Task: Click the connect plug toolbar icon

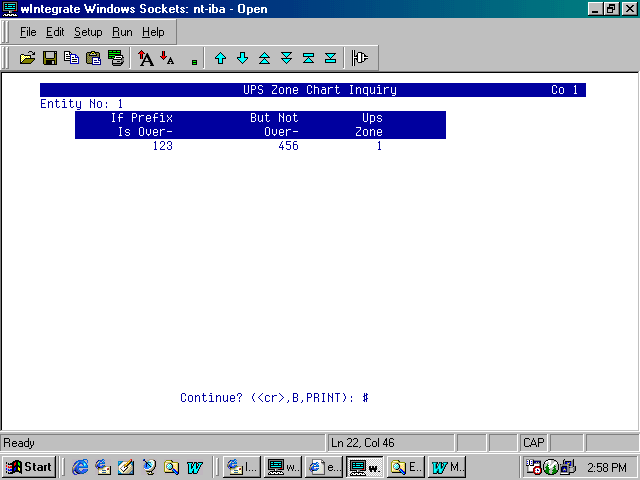Action: click(x=360, y=58)
